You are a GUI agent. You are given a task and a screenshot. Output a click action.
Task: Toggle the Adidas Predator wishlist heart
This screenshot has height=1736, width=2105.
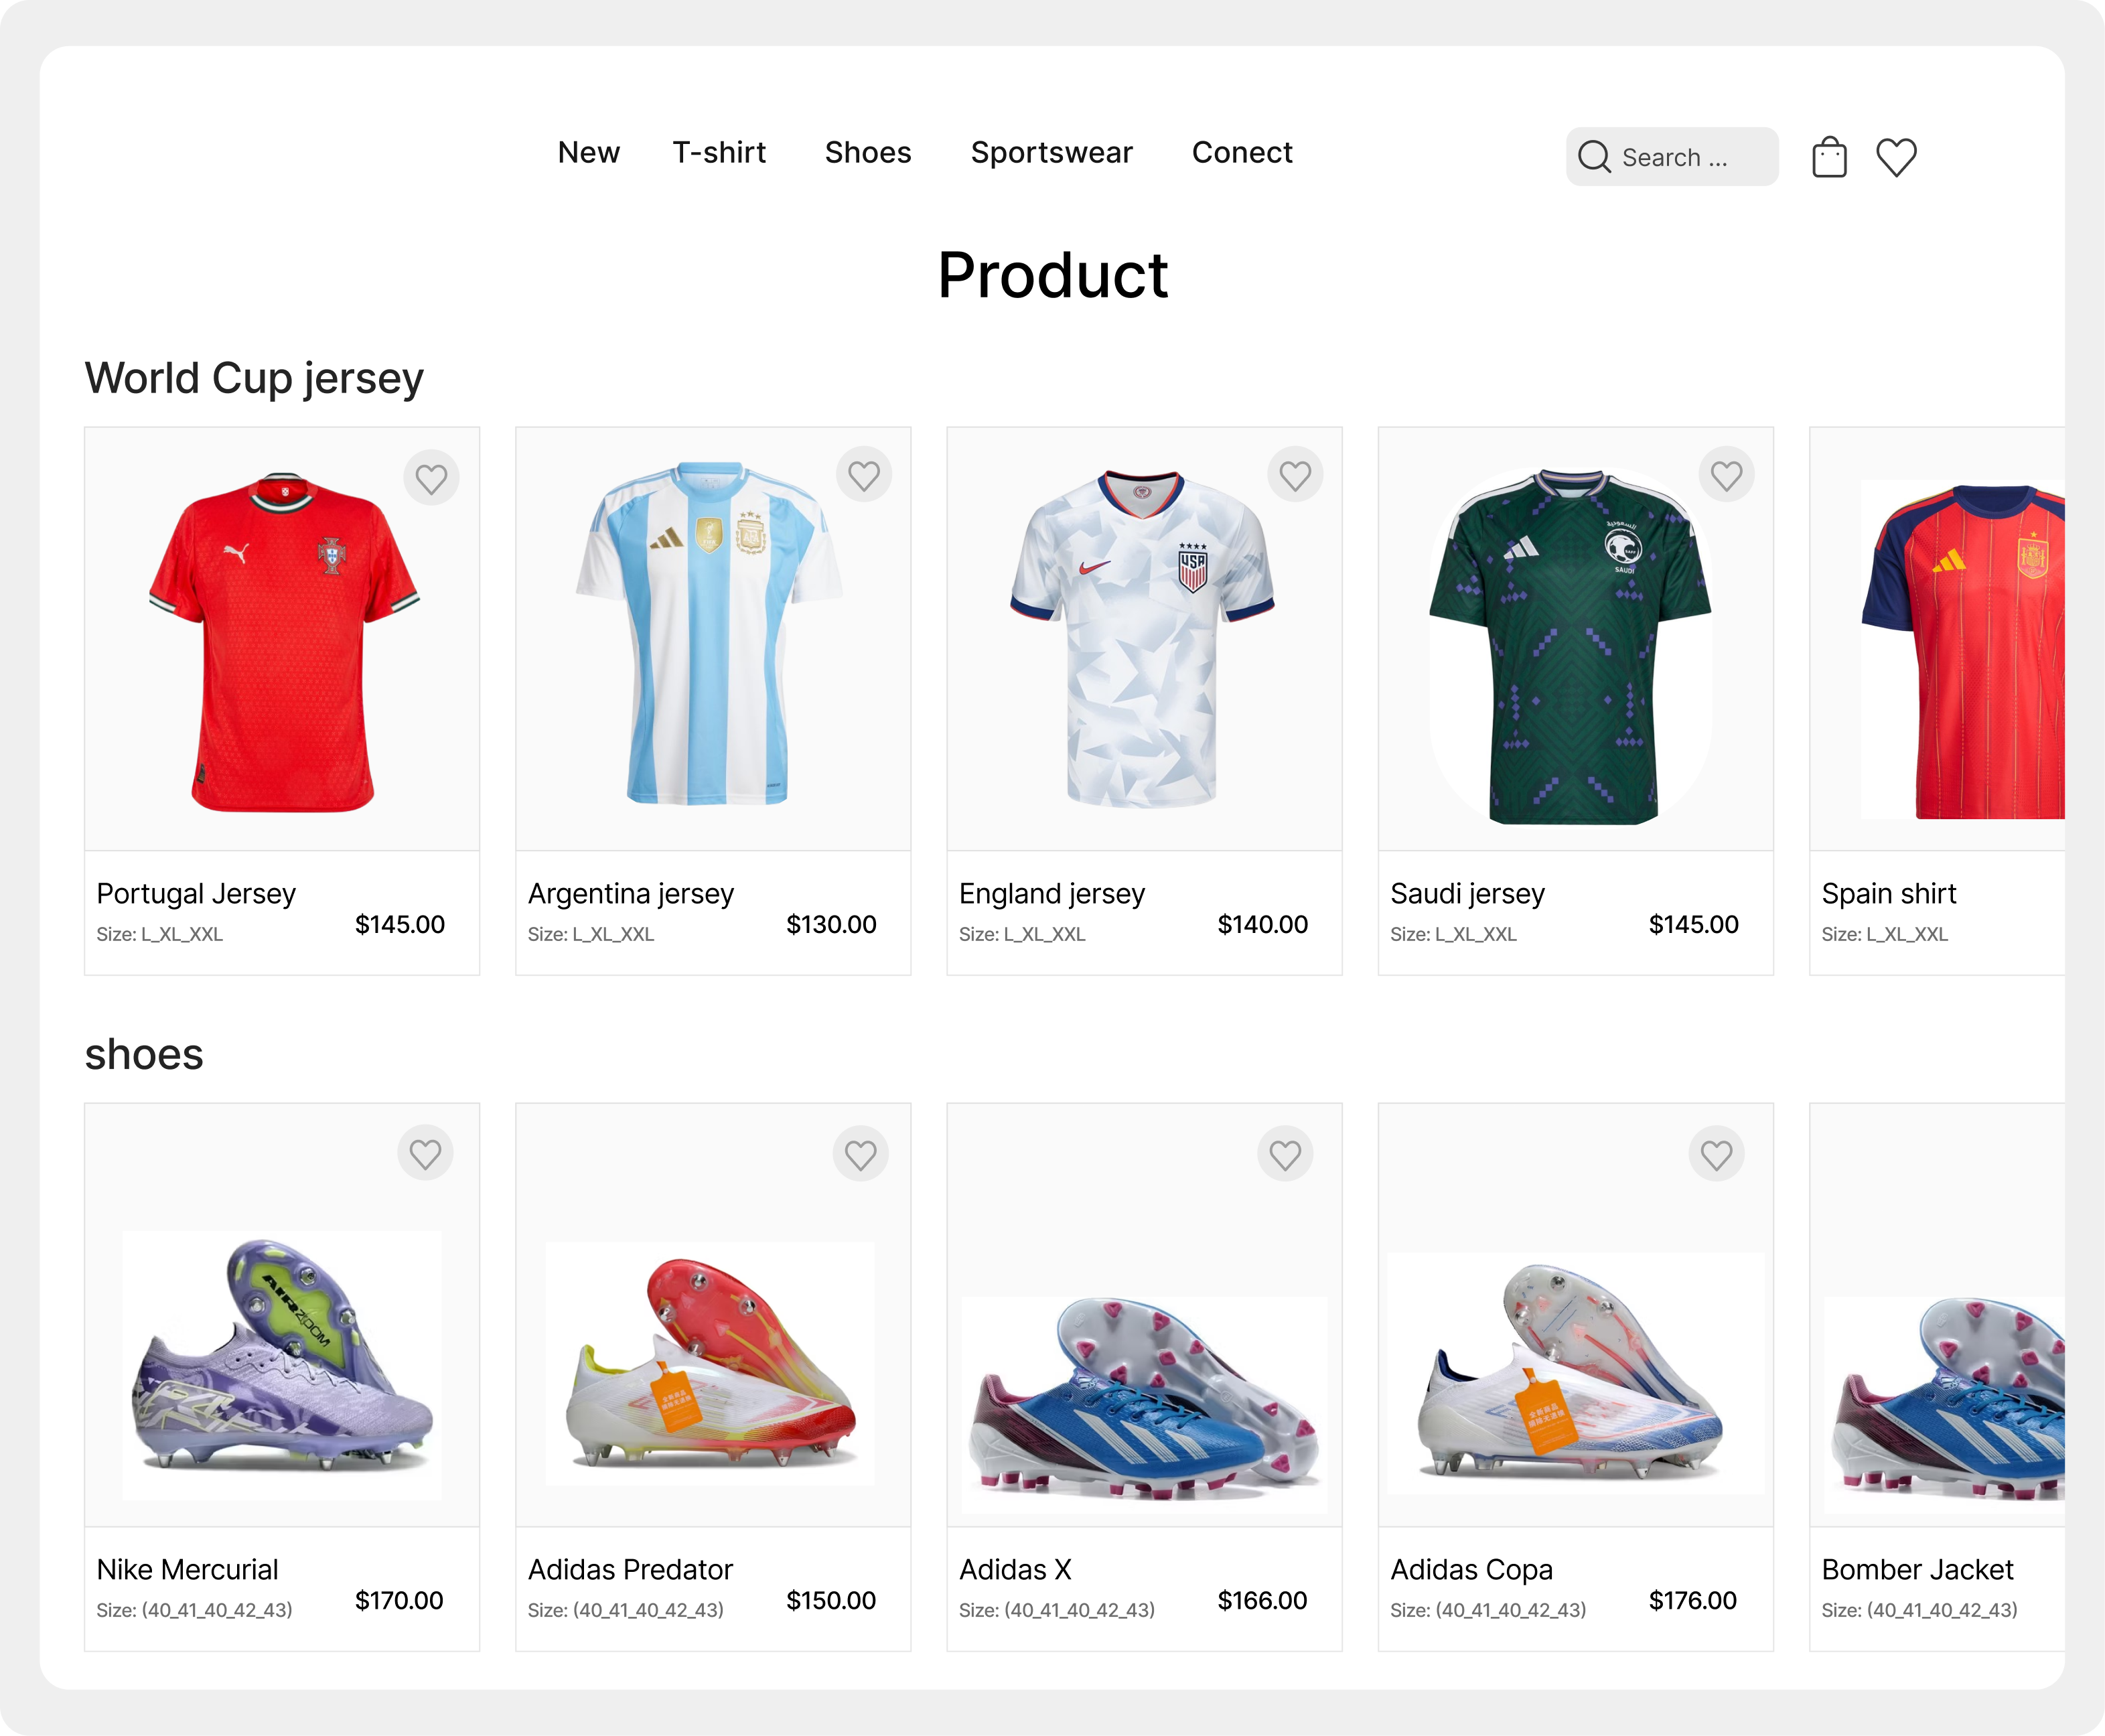coord(860,1153)
